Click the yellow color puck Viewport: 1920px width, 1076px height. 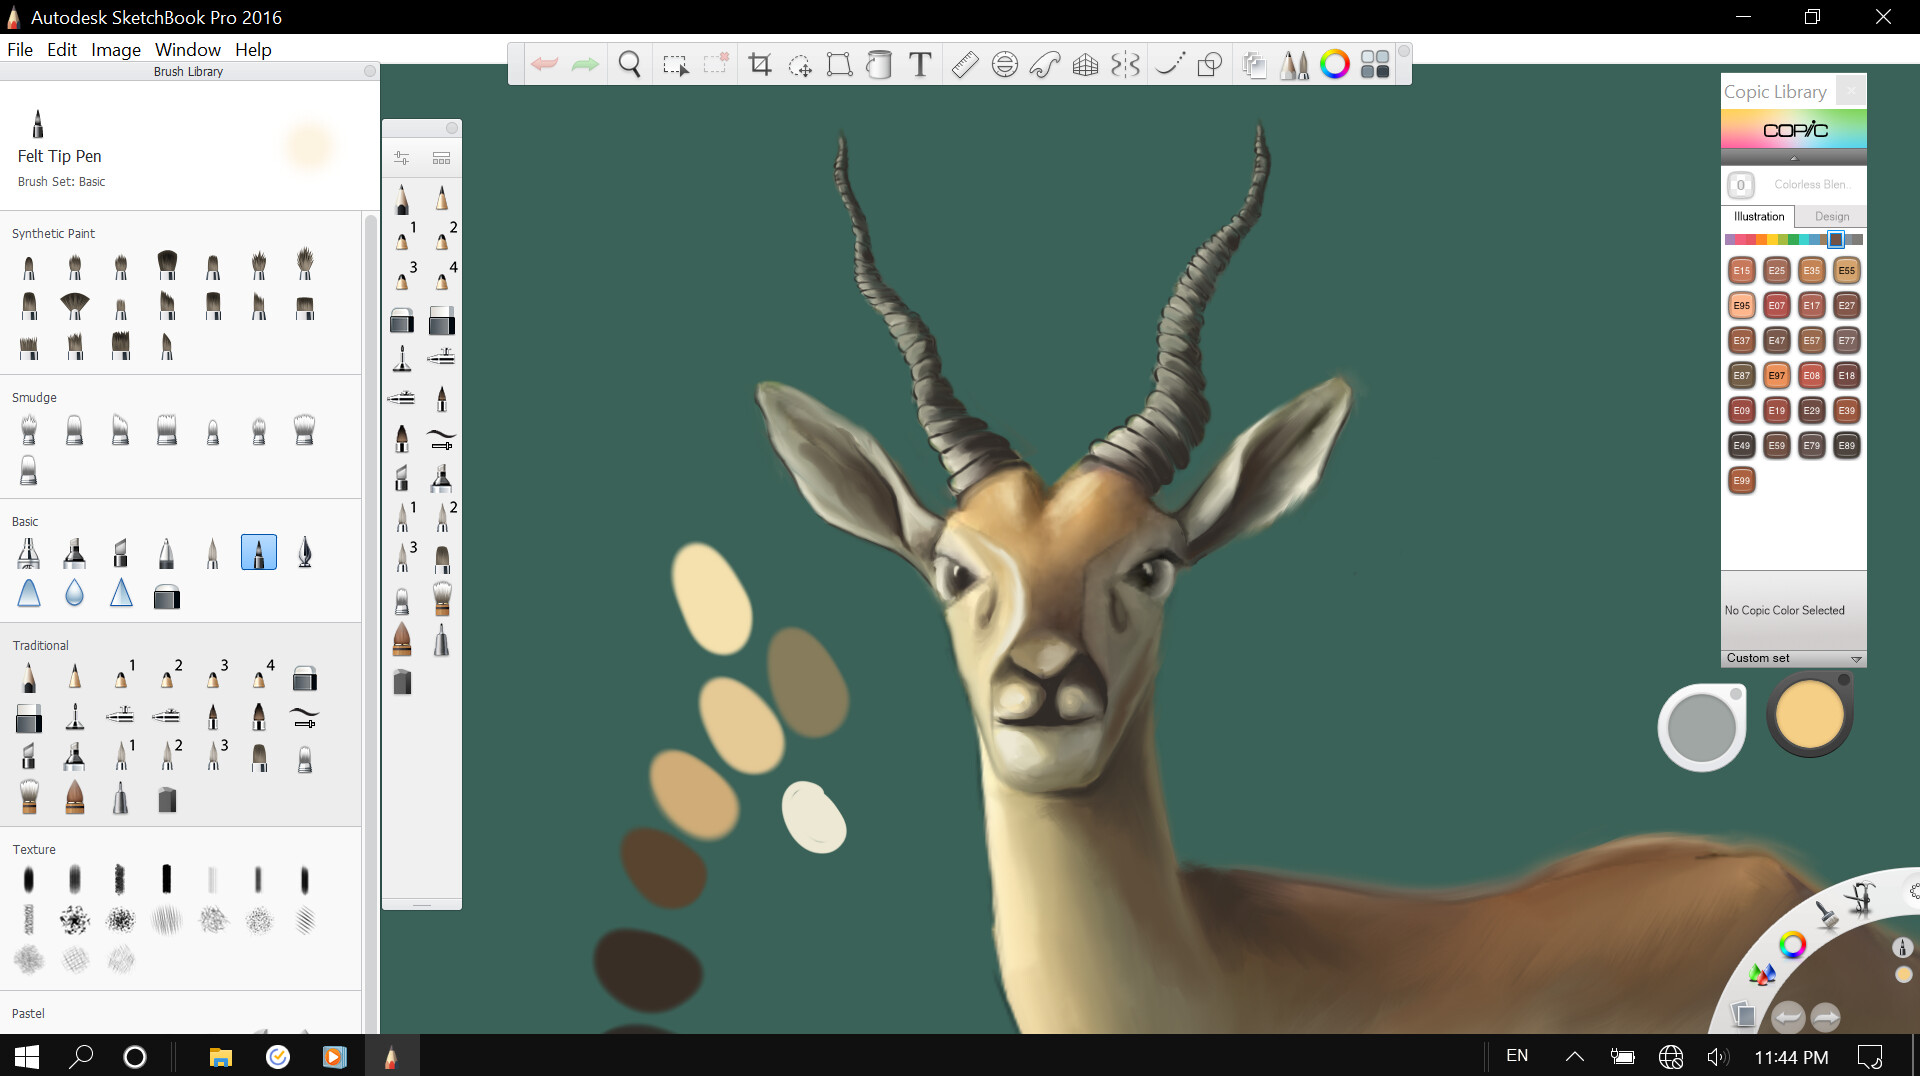[1809, 714]
